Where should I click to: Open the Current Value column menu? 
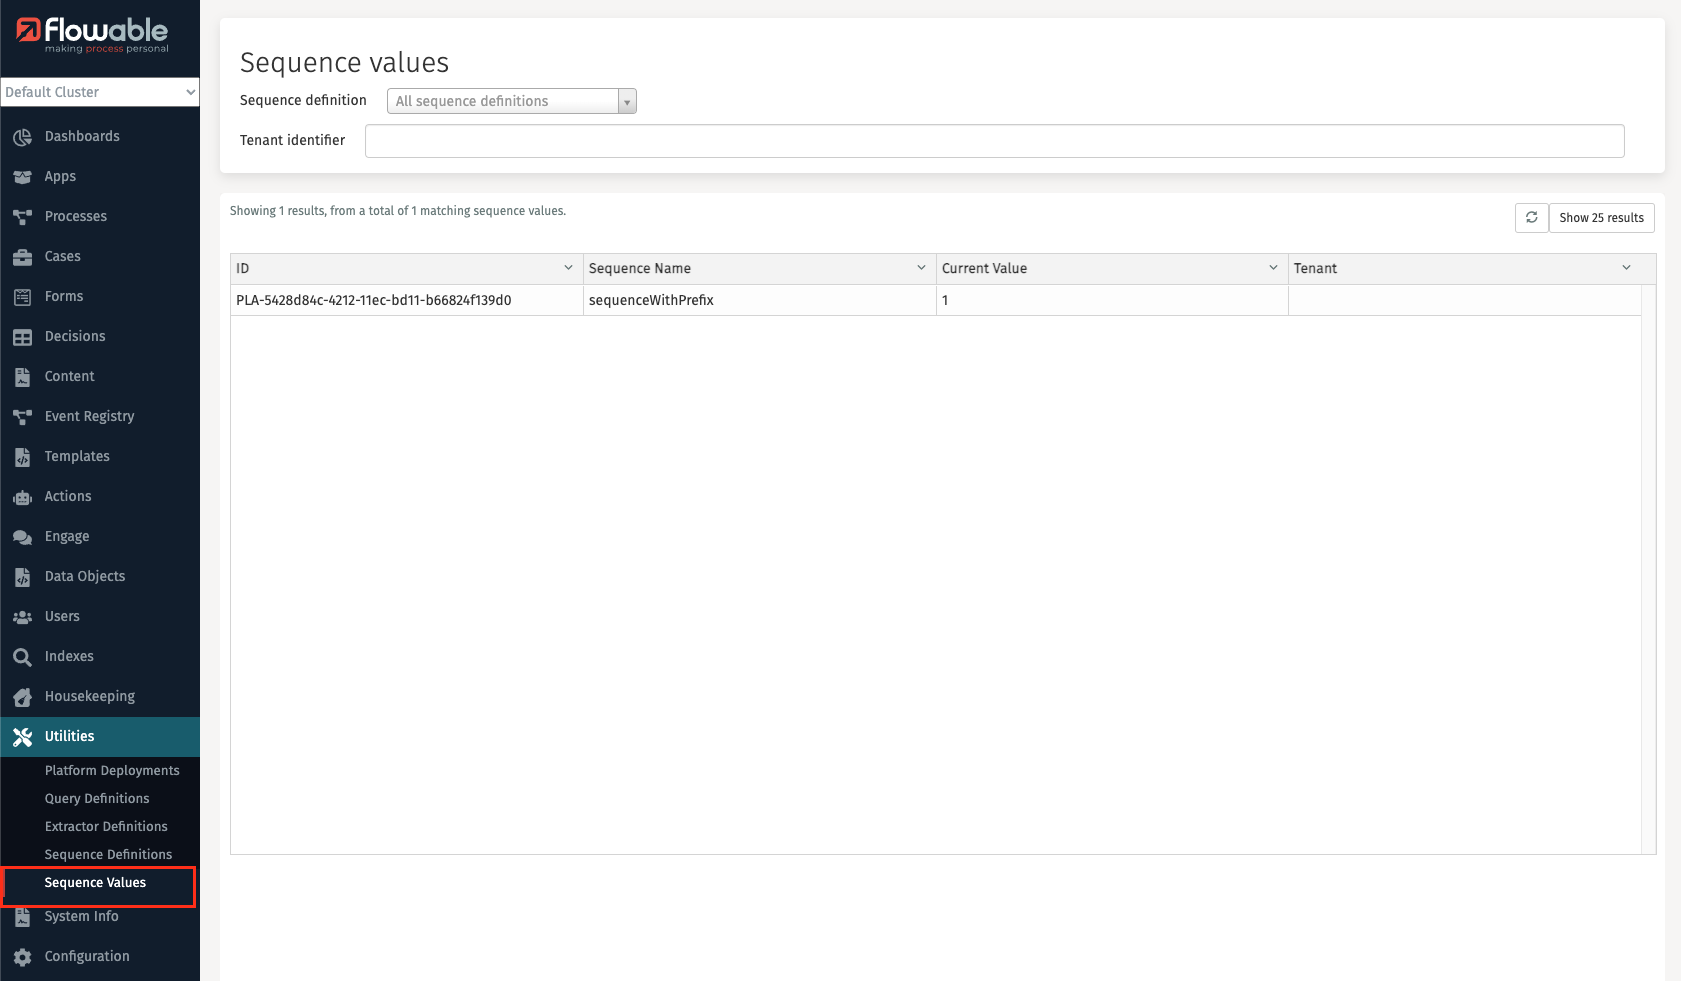coord(1273,268)
